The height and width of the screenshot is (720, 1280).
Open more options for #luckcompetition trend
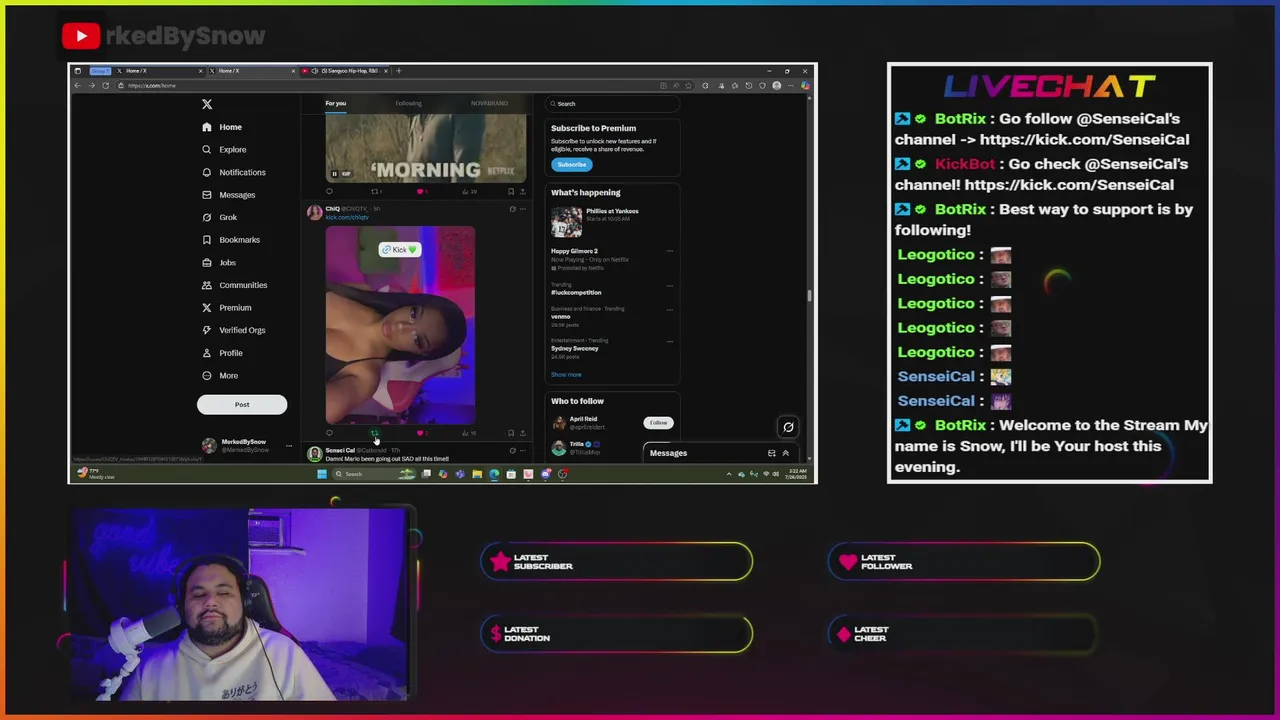[670, 286]
